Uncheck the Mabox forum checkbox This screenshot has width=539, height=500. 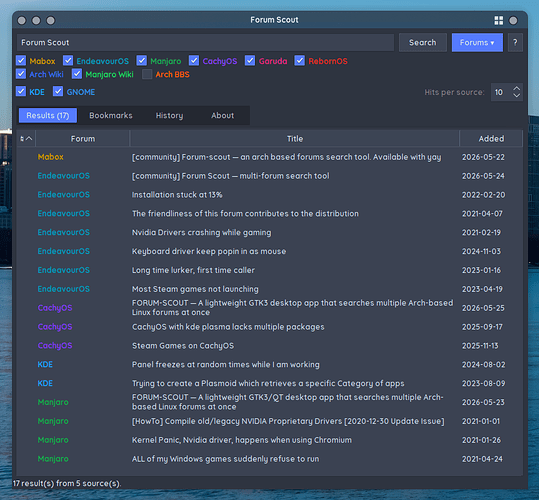coord(21,61)
